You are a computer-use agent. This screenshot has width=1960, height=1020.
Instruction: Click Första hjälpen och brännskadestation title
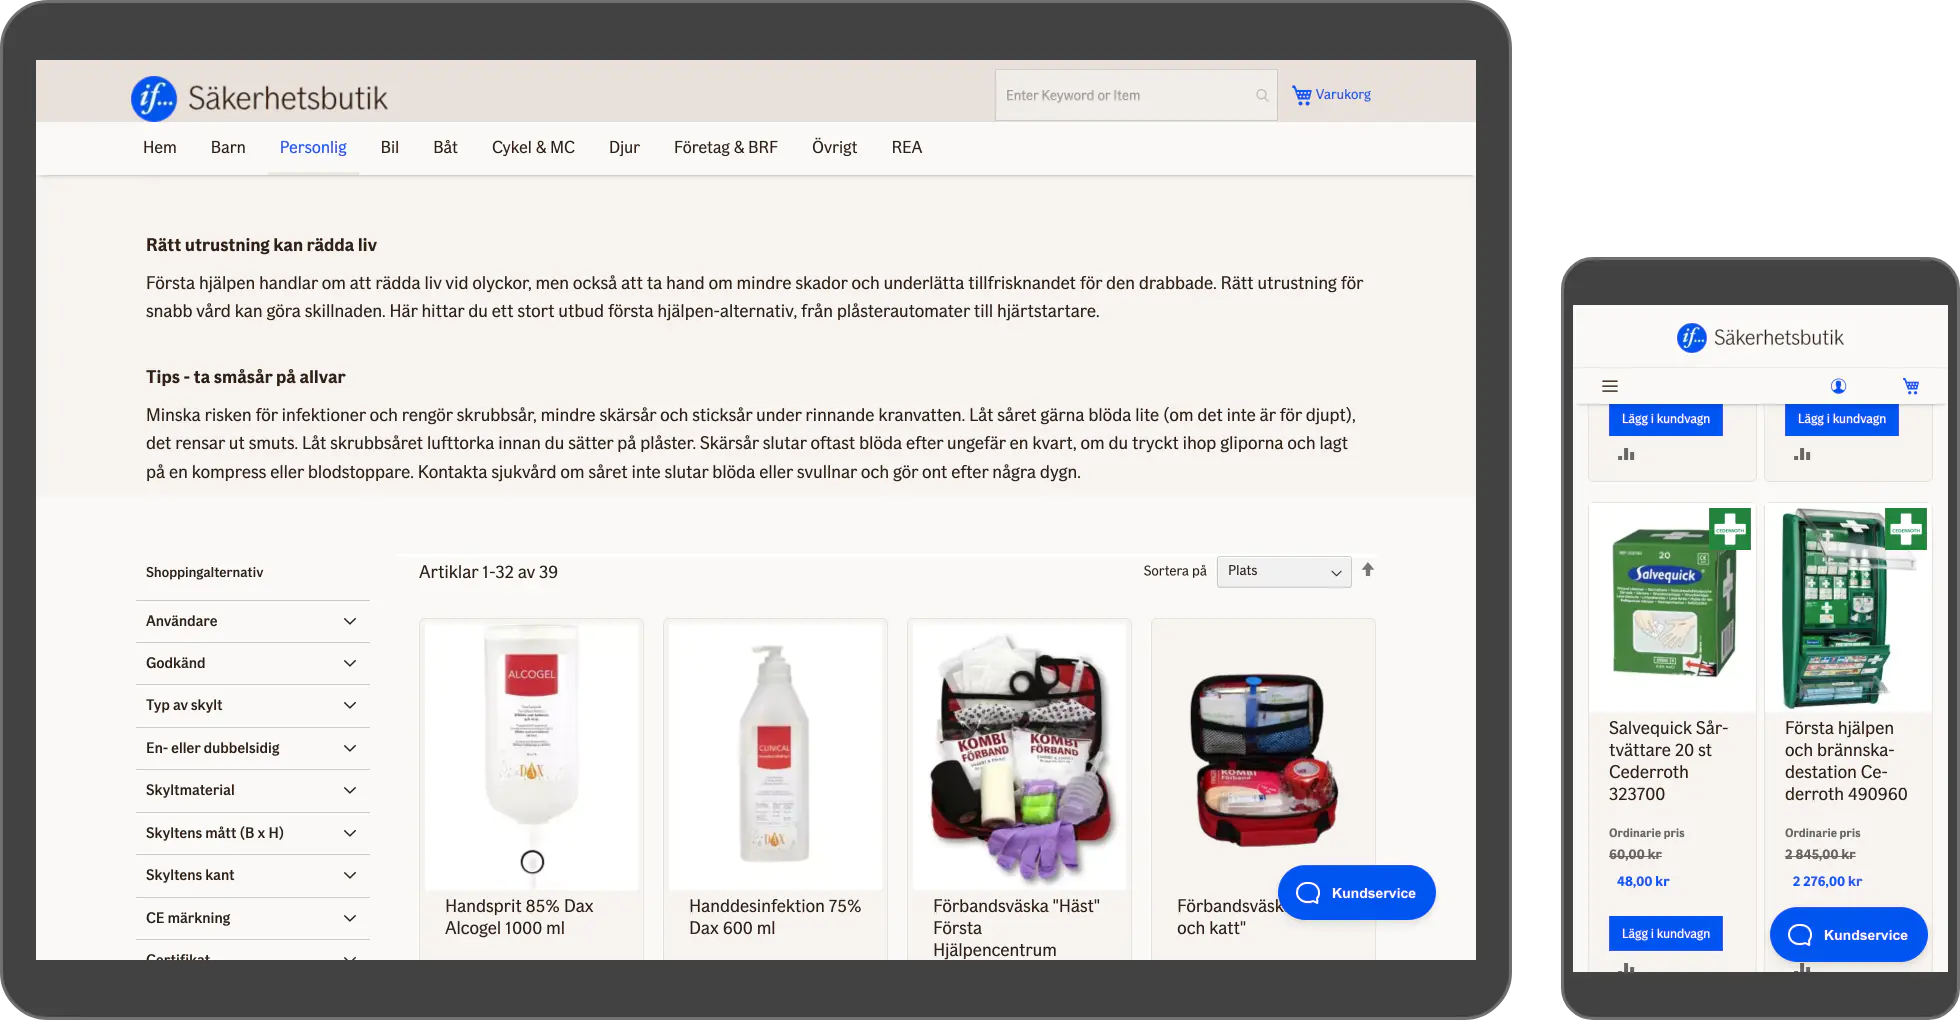pos(1846,761)
